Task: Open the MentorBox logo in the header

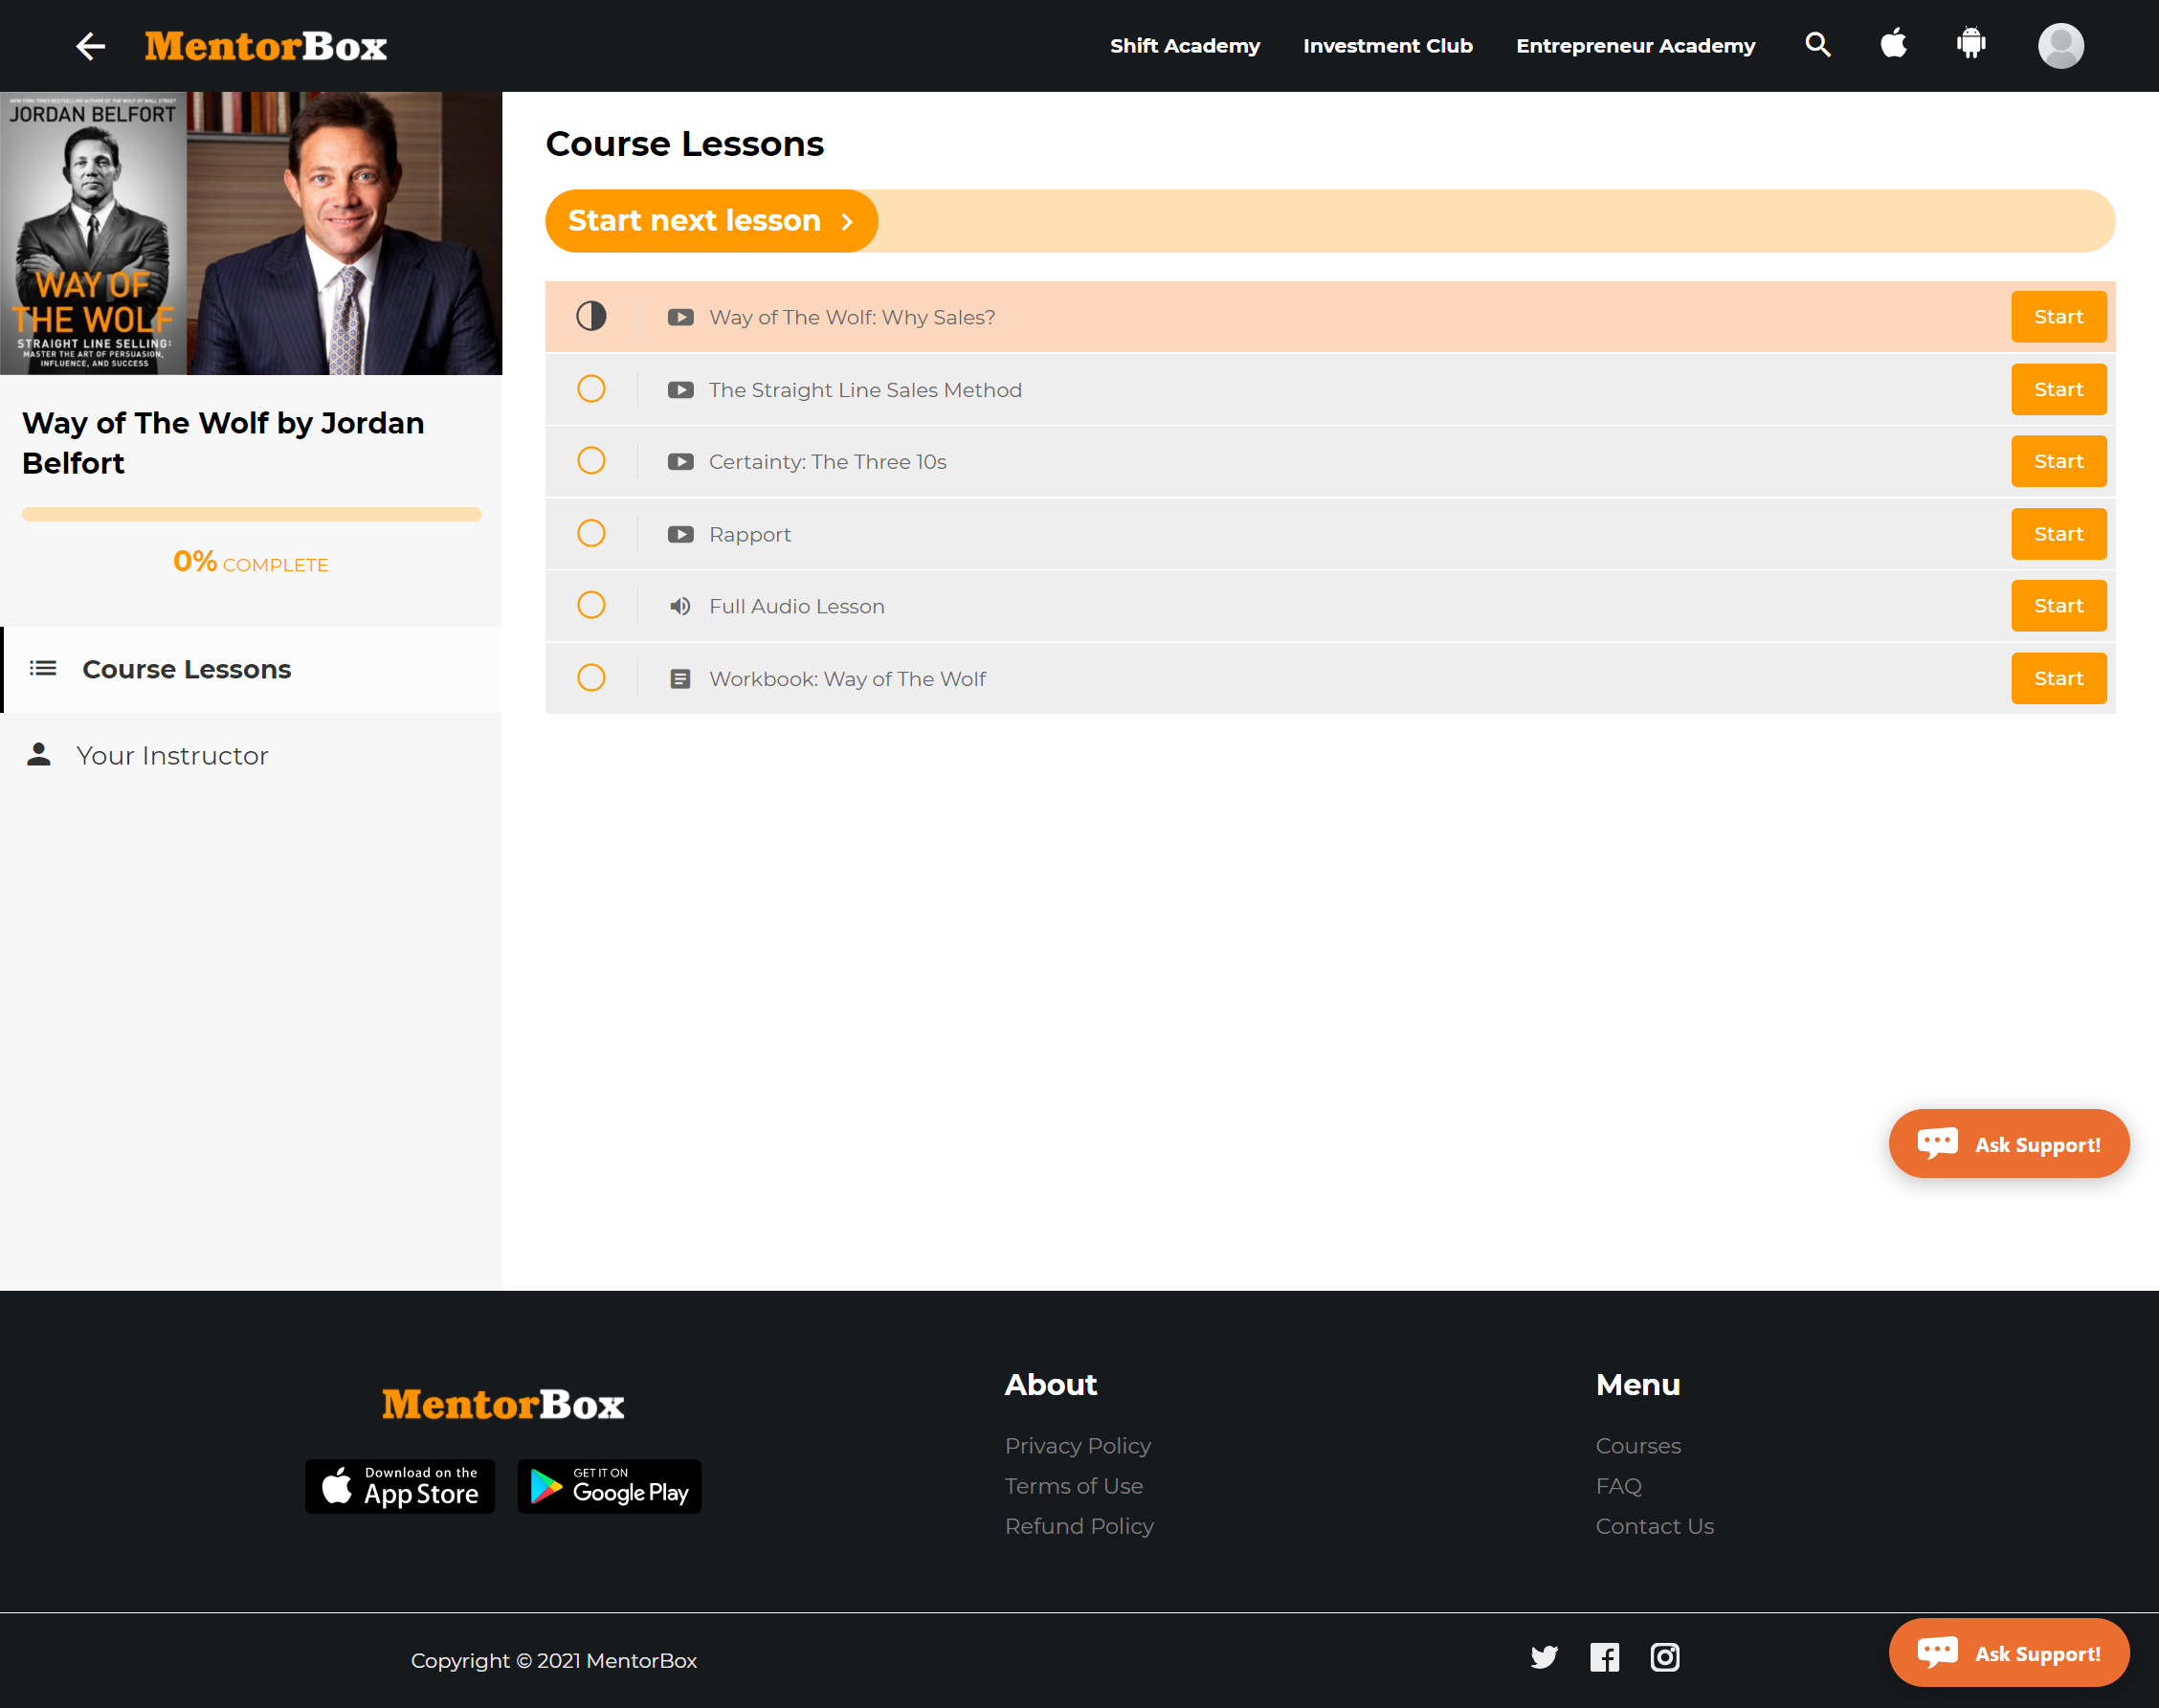Action: coord(266,46)
